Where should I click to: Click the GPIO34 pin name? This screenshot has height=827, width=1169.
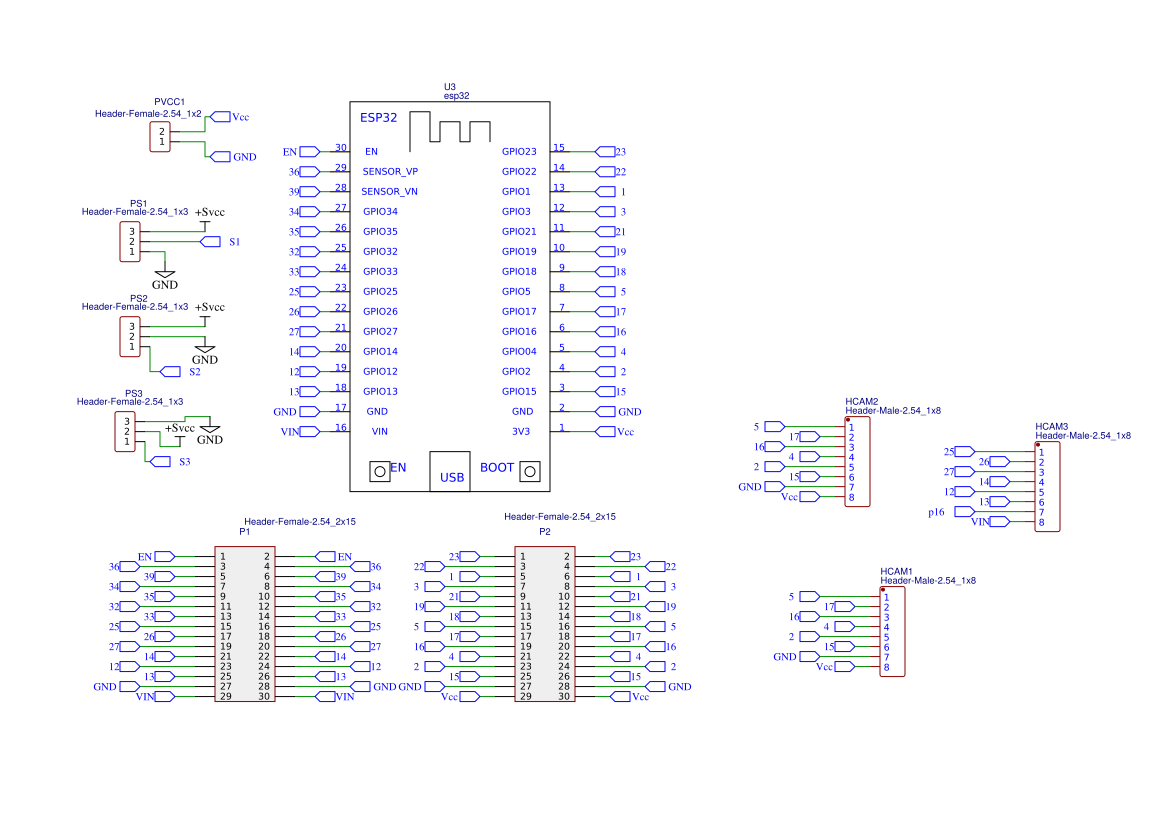point(380,212)
